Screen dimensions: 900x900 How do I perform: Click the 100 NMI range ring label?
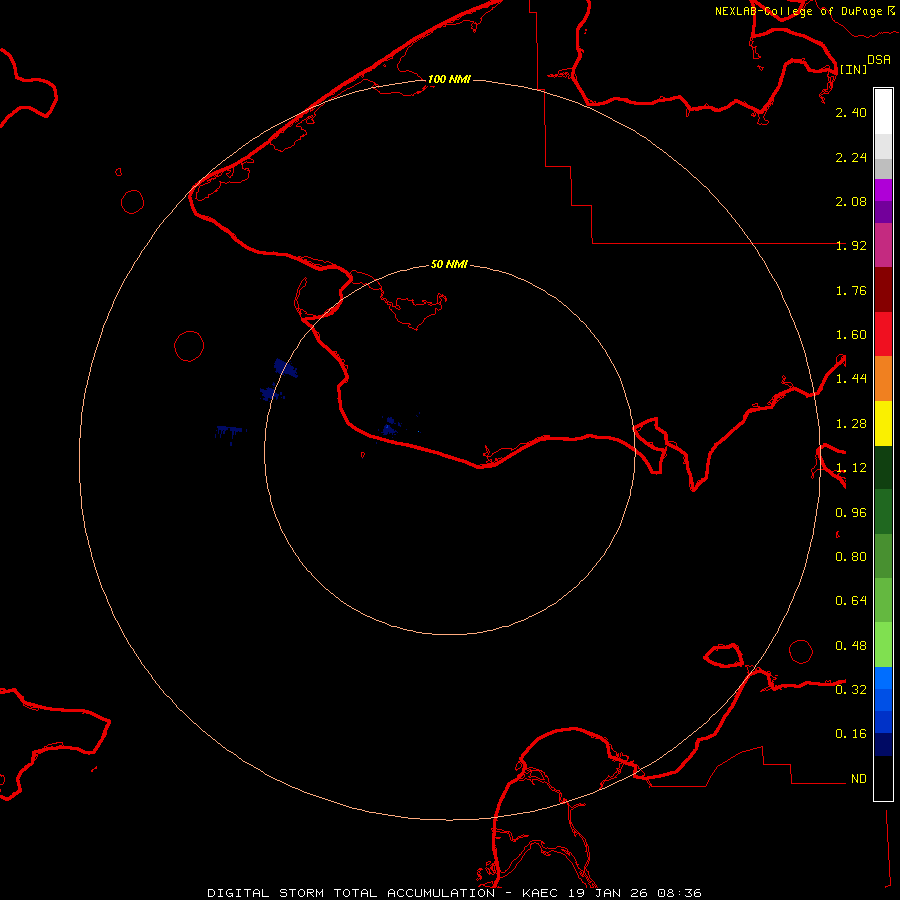tap(448, 79)
